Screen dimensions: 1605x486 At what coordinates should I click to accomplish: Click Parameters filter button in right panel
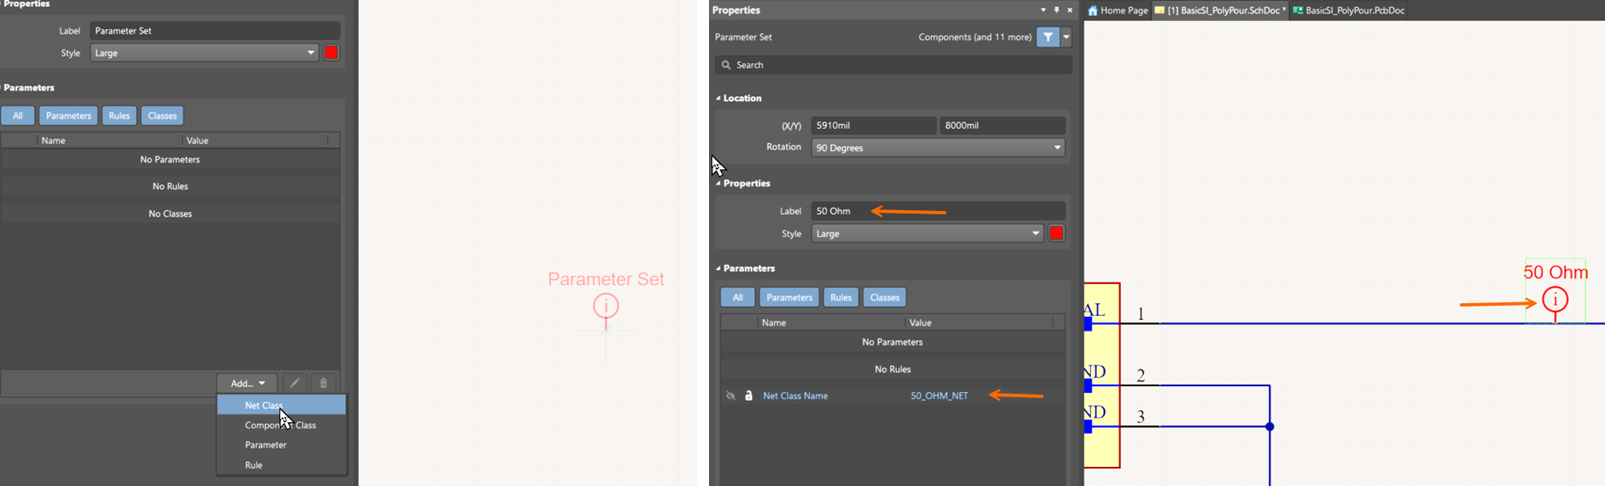(x=789, y=298)
